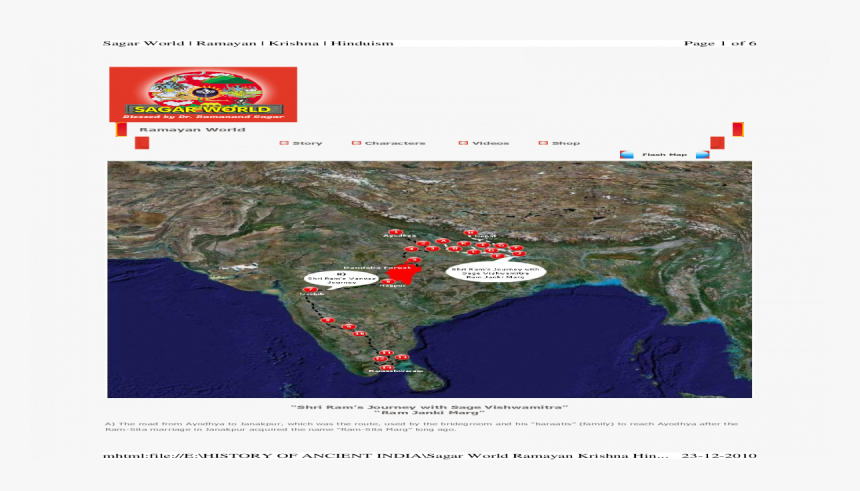The height and width of the screenshot is (491, 860).
Task: Click the Sagar World logo banner
Action: tap(203, 94)
